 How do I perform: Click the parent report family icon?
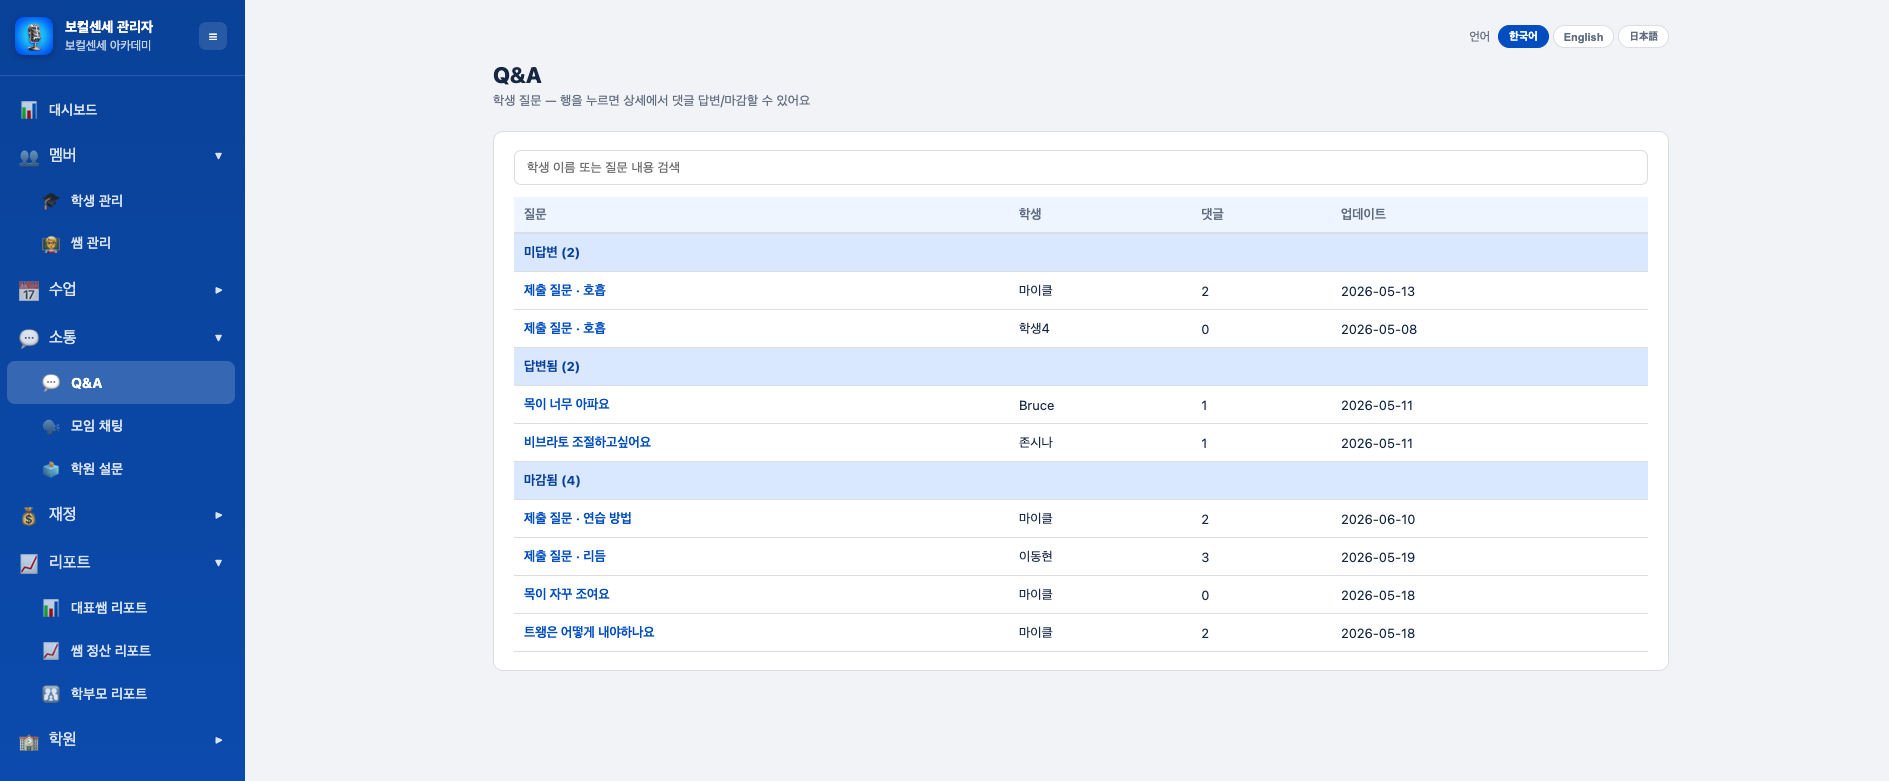pos(51,694)
